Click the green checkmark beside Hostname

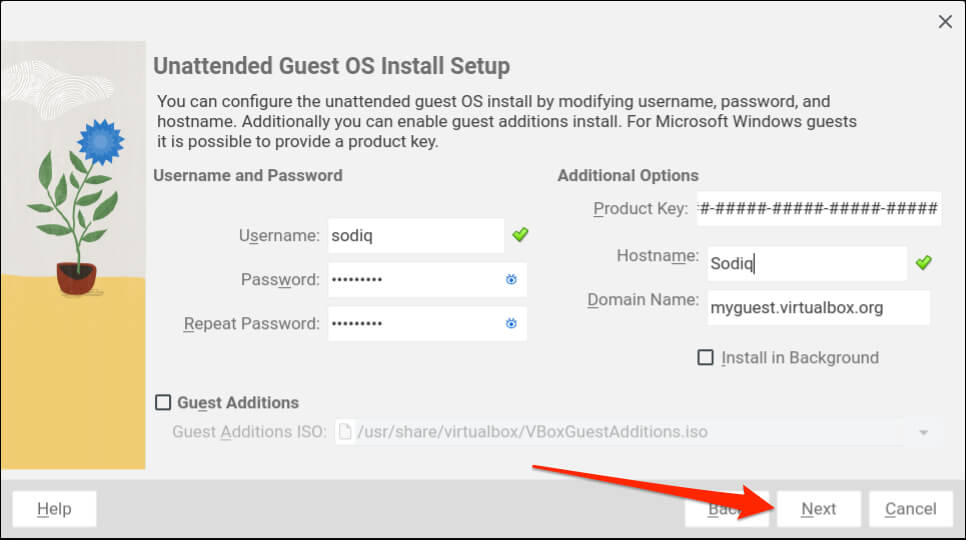pyautogui.click(x=924, y=263)
